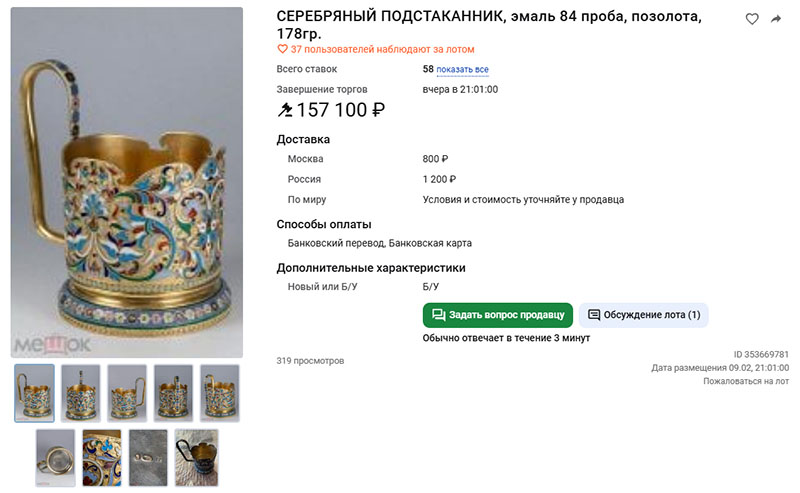This screenshot has height=493, width=800.
Task: Select the fourth thumbnail in top row
Action: [173, 393]
